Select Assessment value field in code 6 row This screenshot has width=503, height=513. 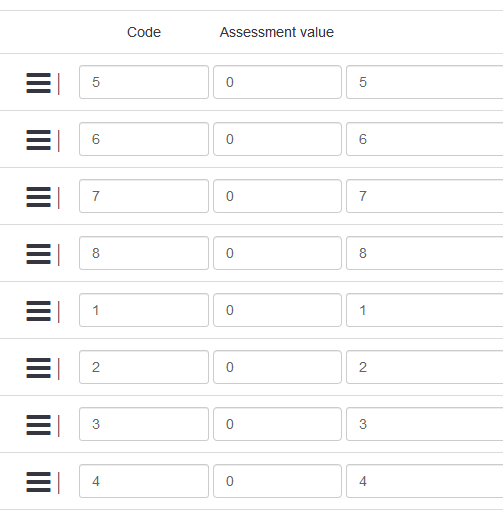tap(277, 139)
